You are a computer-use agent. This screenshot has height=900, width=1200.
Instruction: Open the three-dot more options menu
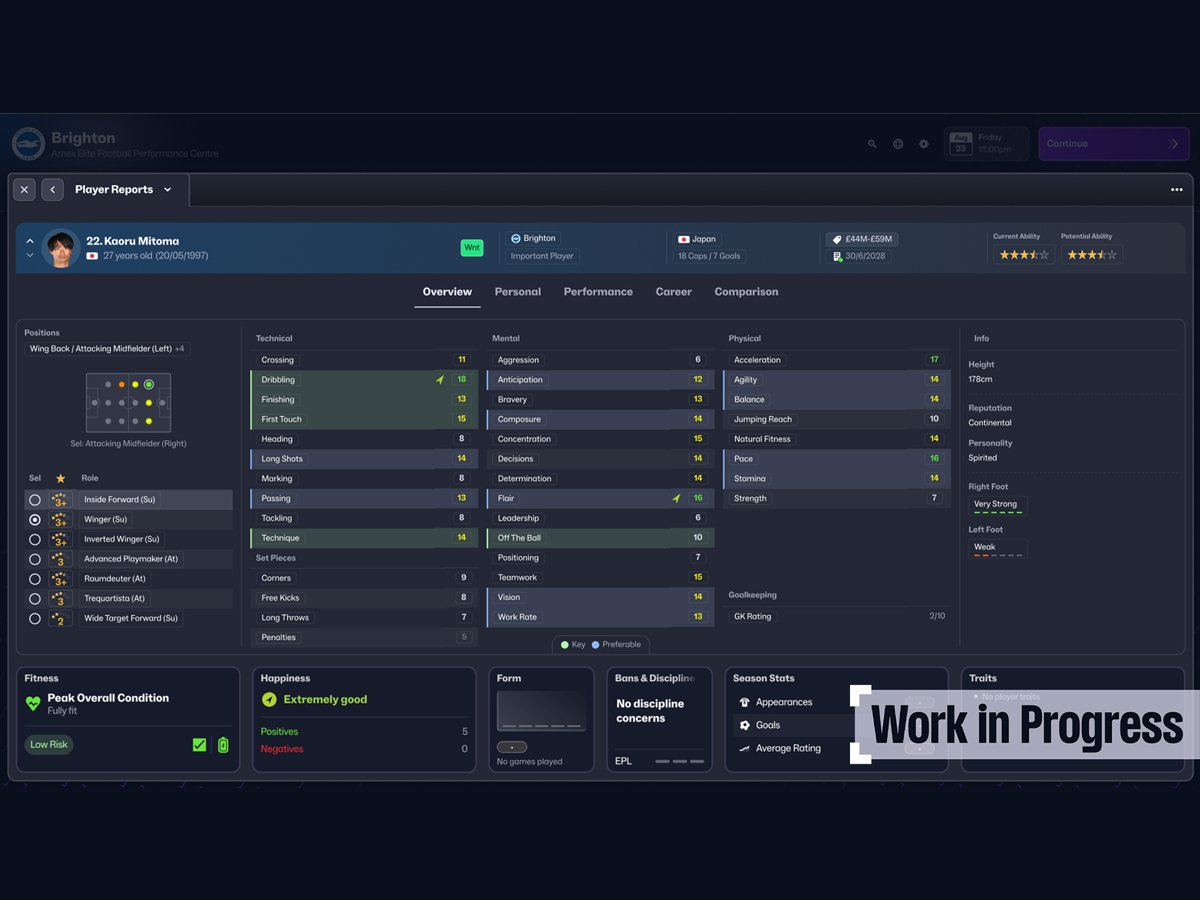click(x=1177, y=190)
